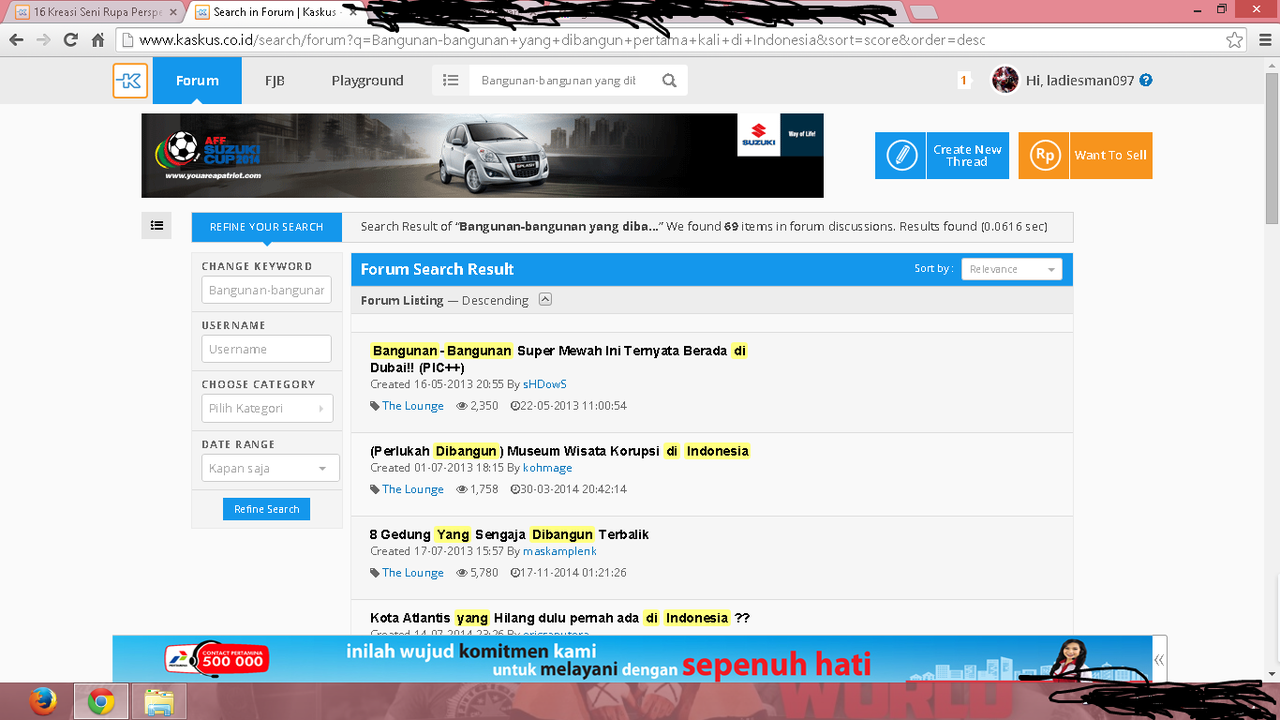Open the Kapan saja date range dropdown
1280x720 pixels.
click(x=270, y=468)
